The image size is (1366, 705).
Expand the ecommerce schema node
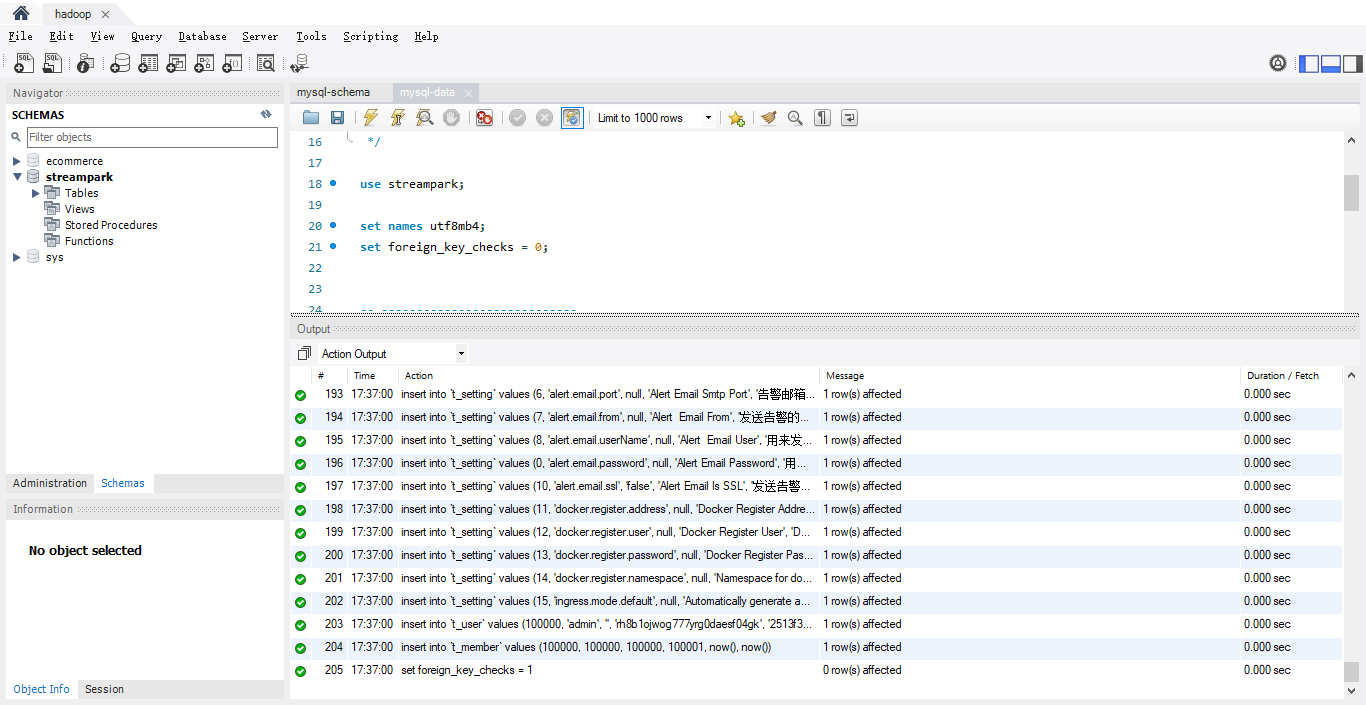pos(17,161)
